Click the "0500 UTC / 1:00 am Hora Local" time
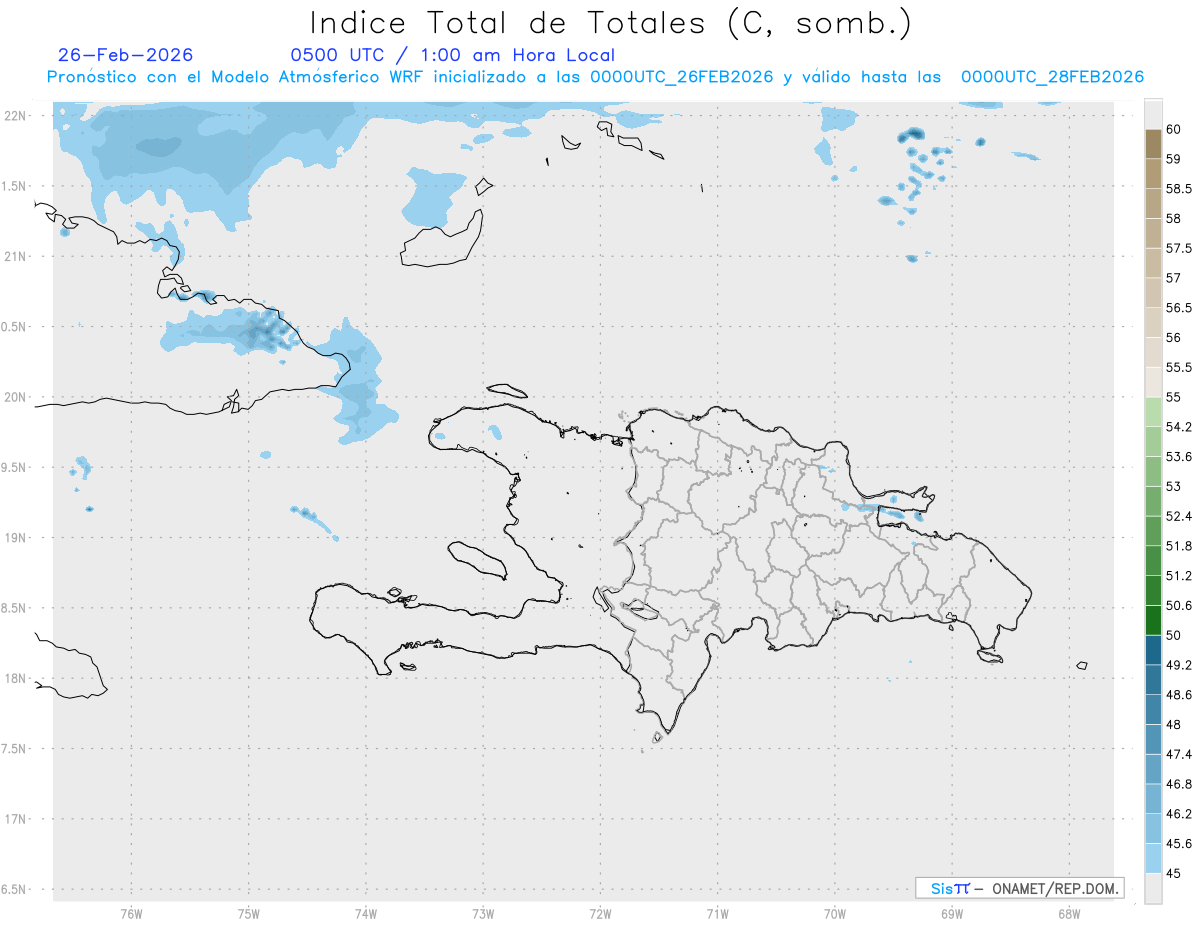The height and width of the screenshot is (927, 1200). 452,55
